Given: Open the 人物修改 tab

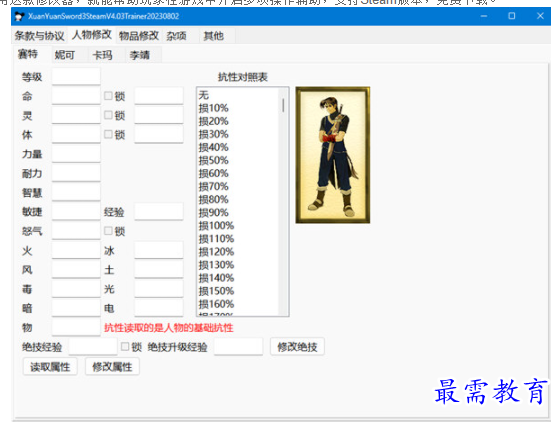Looking at the screenshot, I should coord(92,35).
